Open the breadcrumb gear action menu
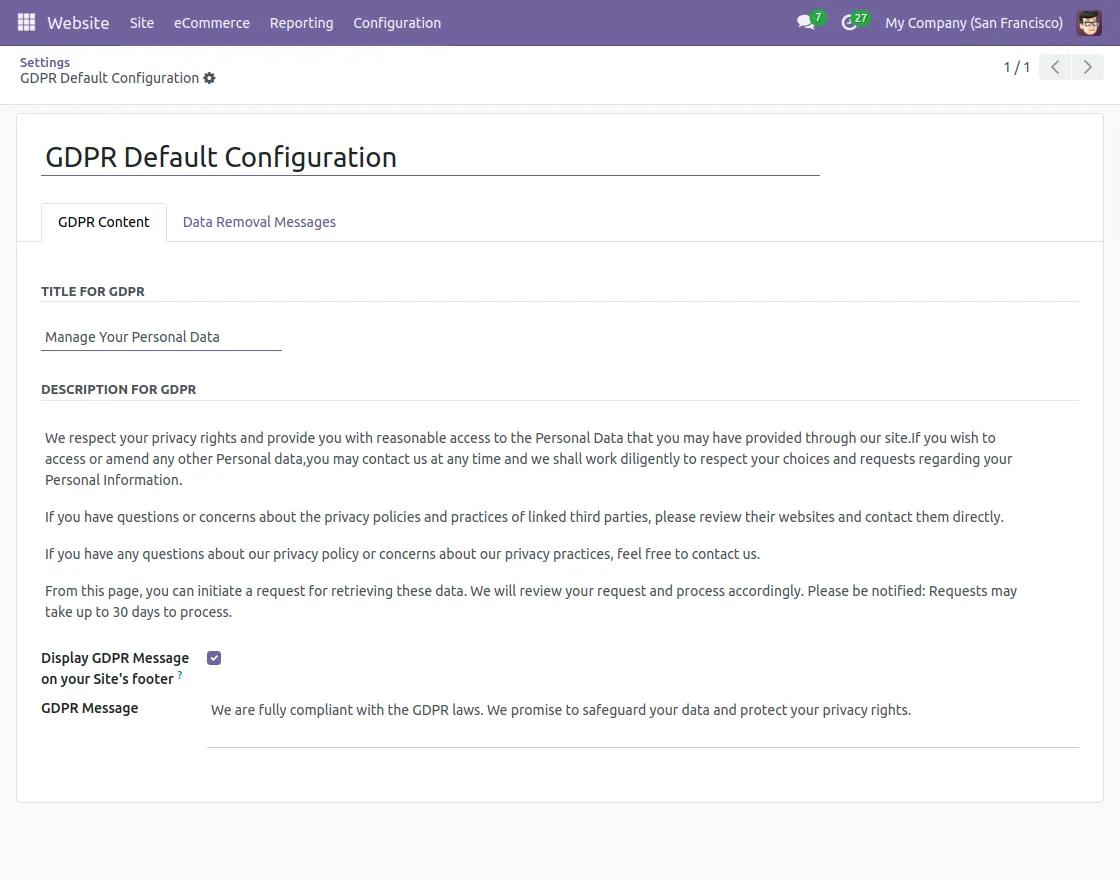Image resolution: width=1120 pixels, height=880 pixels. tap(208, 78)
